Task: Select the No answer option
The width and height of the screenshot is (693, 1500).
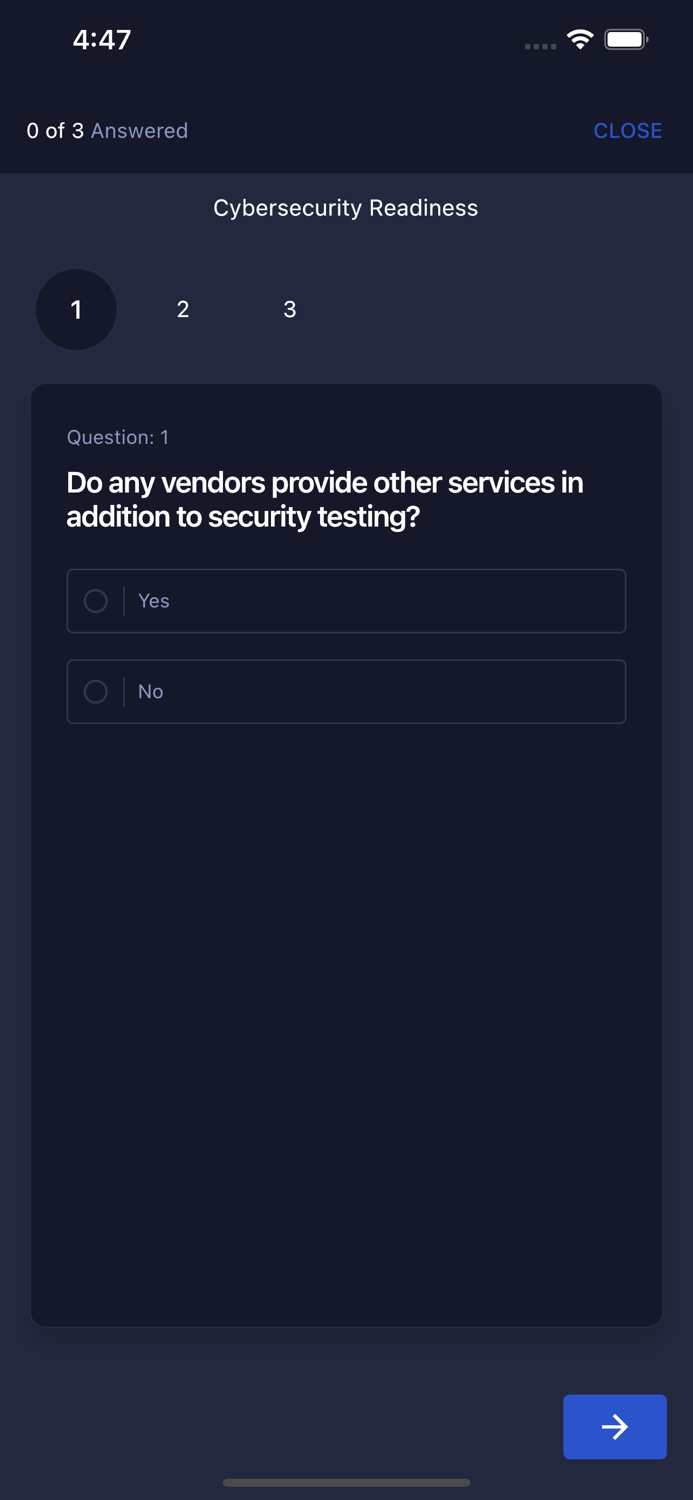Action: pos(346,691)
